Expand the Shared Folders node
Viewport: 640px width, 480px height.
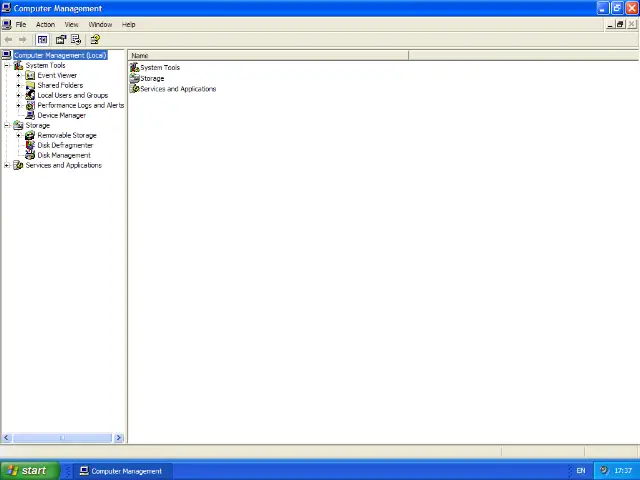coord(18,85)
